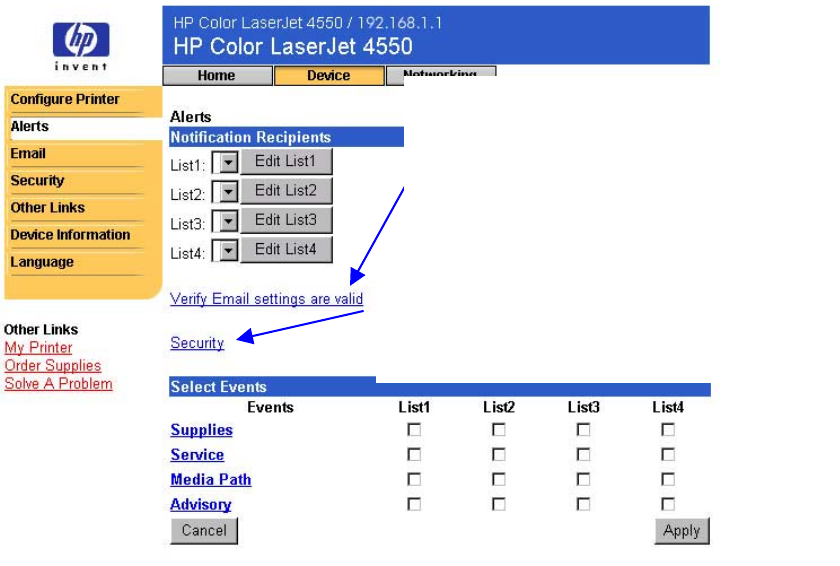
Task: Click the Apply button
Action: coord(682,531)
